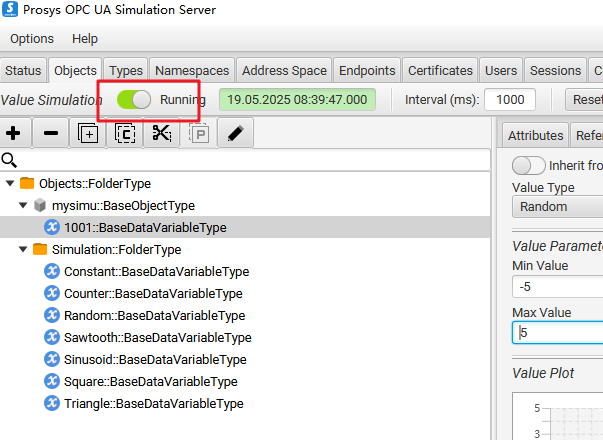Toggle the Value Simulation Running switch

tap(134, 100)
